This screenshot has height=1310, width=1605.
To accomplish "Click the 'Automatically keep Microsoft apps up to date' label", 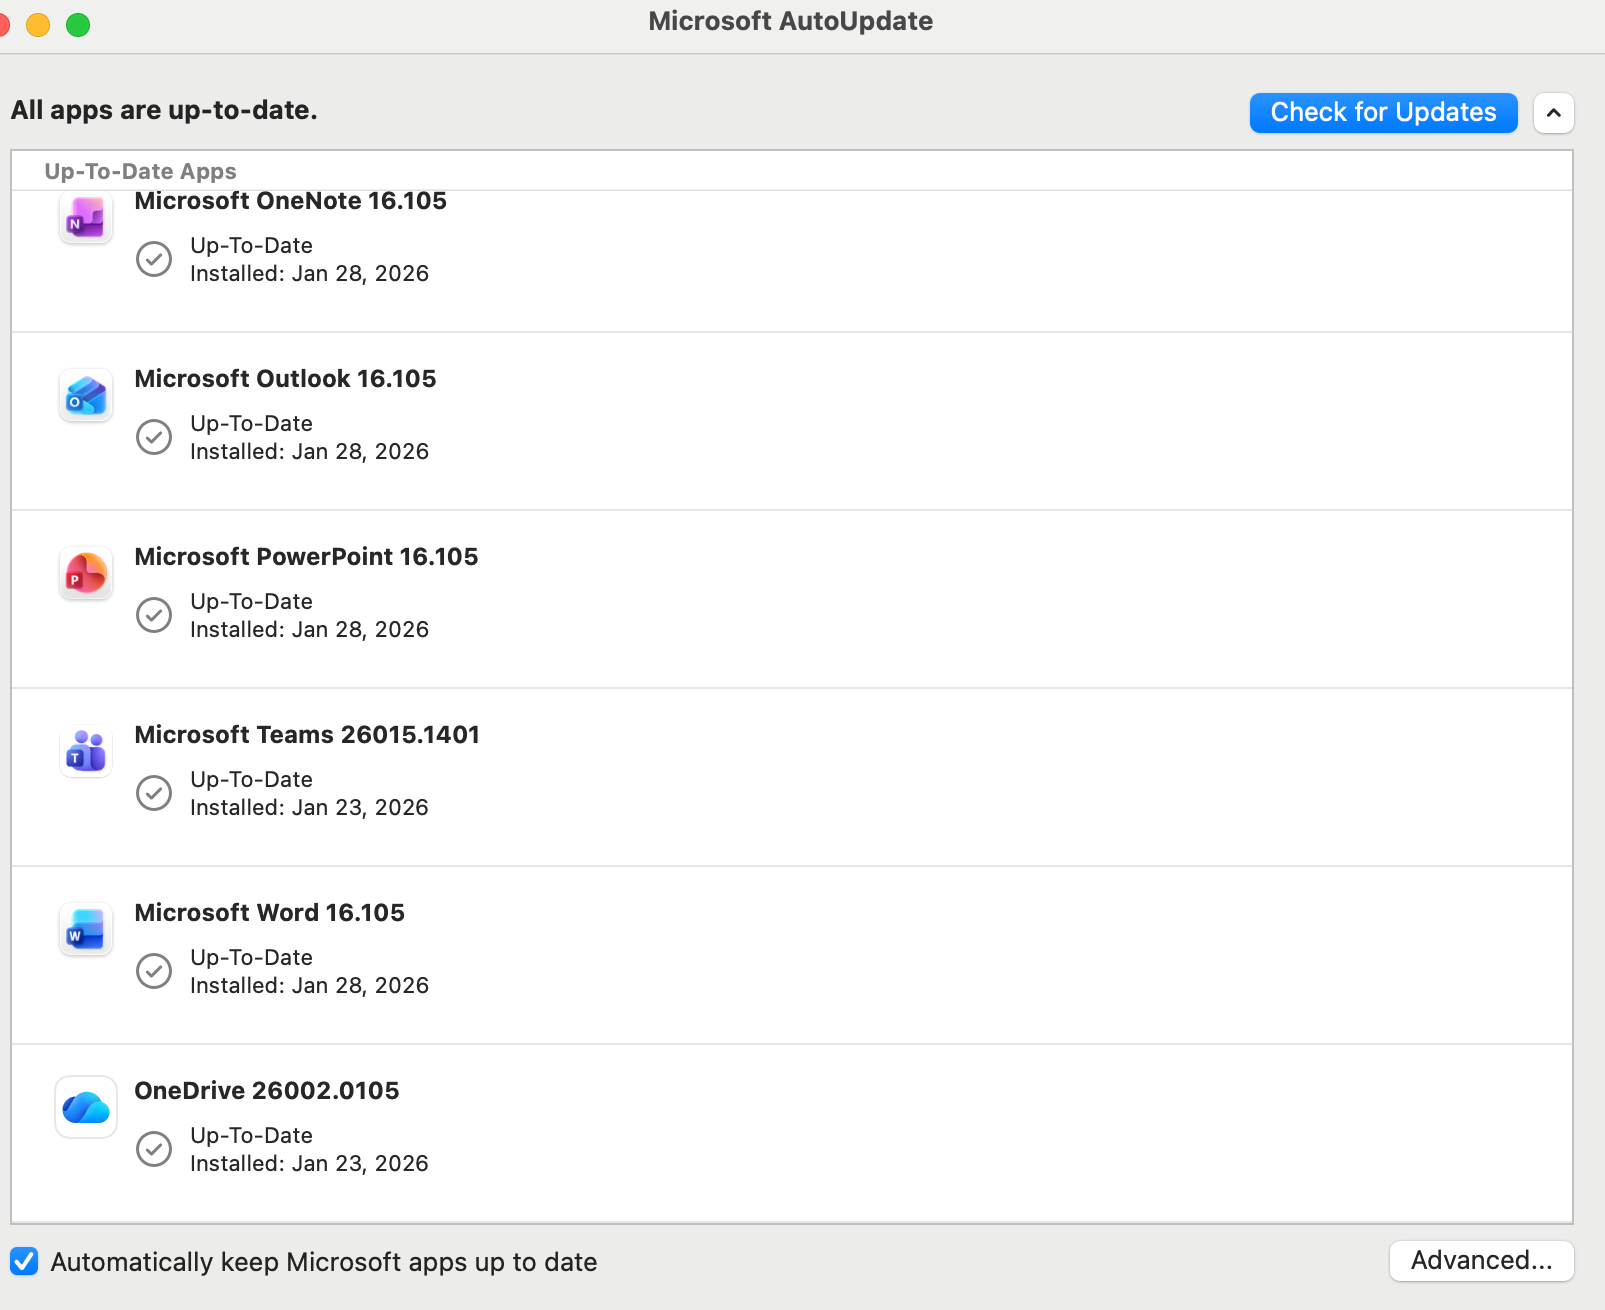I will [324, 1262].
